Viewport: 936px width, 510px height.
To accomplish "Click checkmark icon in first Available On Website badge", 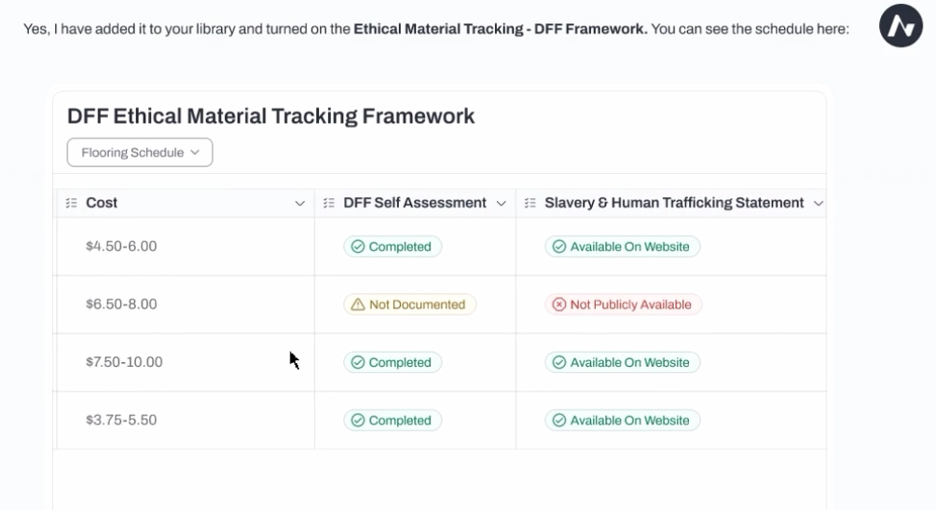I will tap(559, 247).
